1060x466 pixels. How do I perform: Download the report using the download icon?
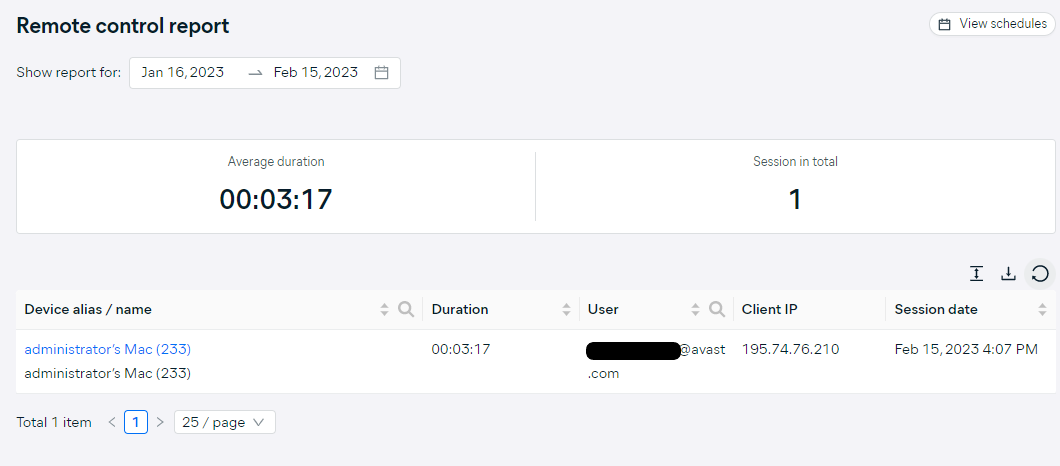pyautogui.click(x=1008, y=274)
